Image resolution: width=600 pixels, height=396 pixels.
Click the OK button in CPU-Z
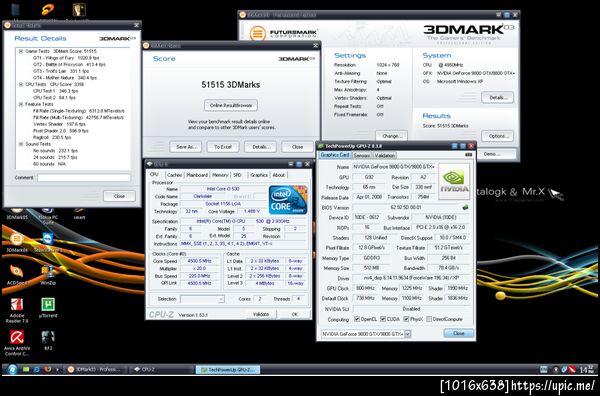295,314
